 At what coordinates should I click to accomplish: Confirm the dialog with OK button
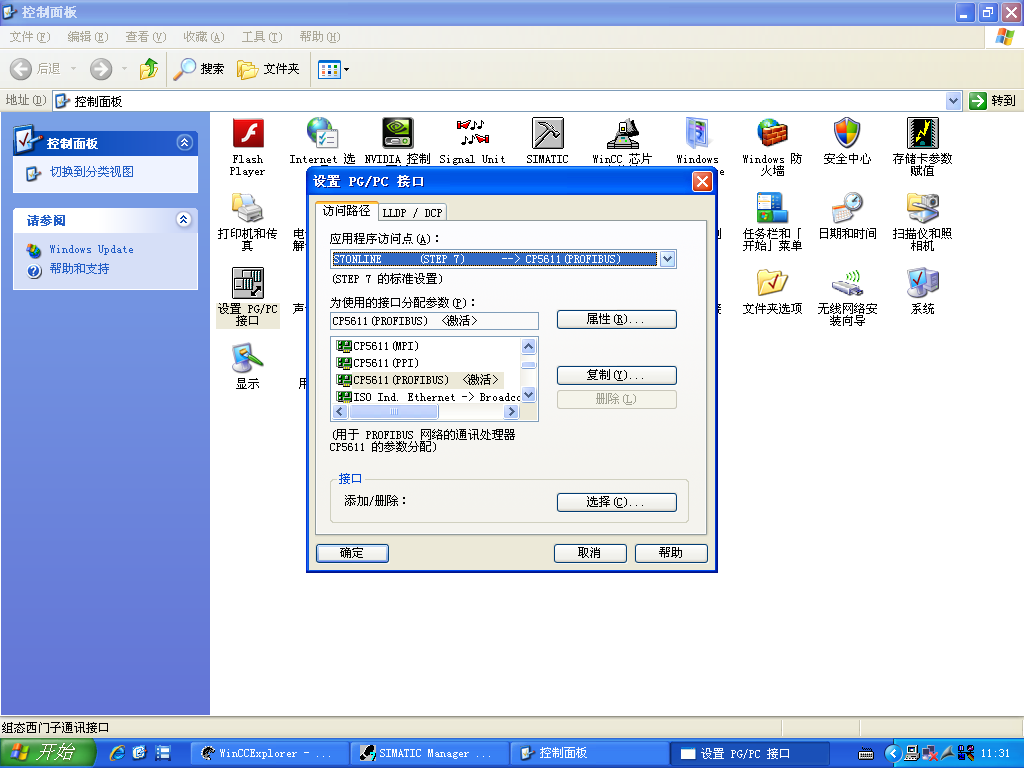pos(352,553)
